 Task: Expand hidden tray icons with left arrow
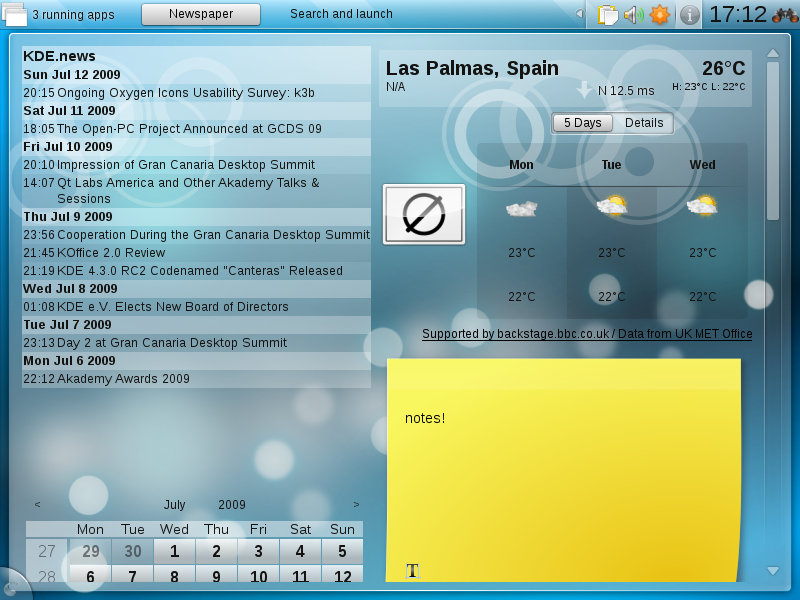point(579,14)
